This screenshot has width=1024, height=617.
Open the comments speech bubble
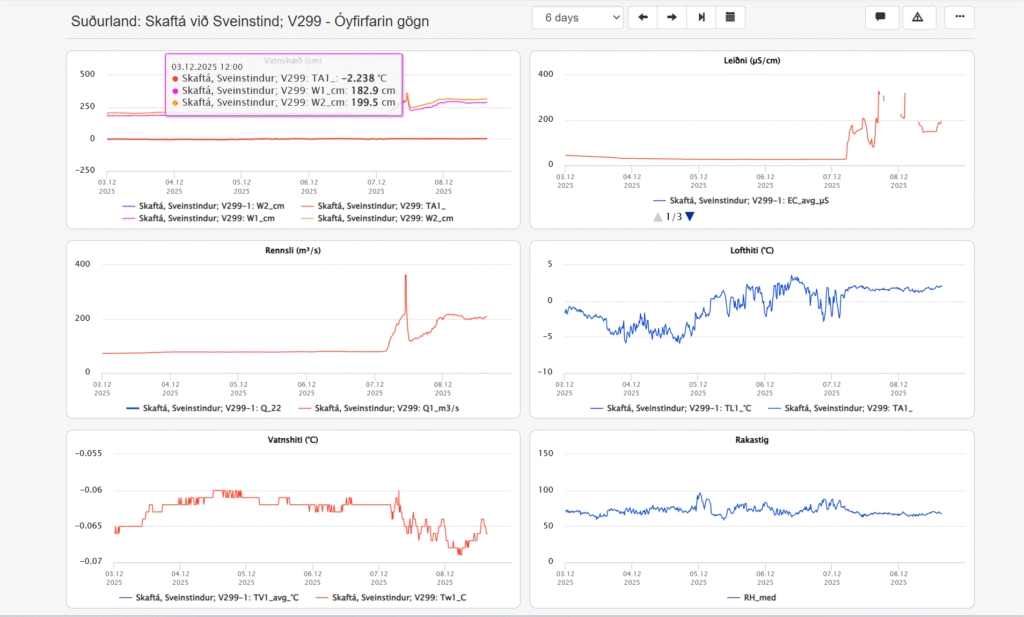880,17
